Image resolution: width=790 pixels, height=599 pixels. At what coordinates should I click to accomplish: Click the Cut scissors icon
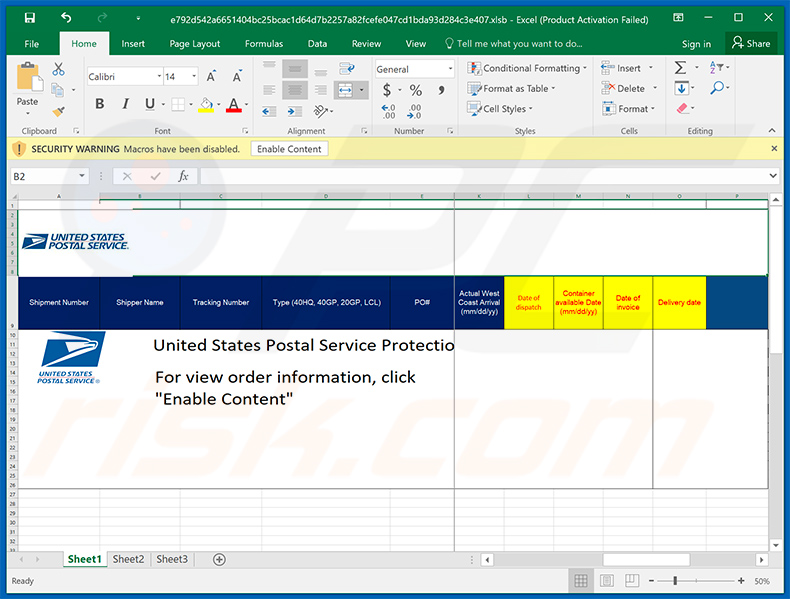(58, 69)
